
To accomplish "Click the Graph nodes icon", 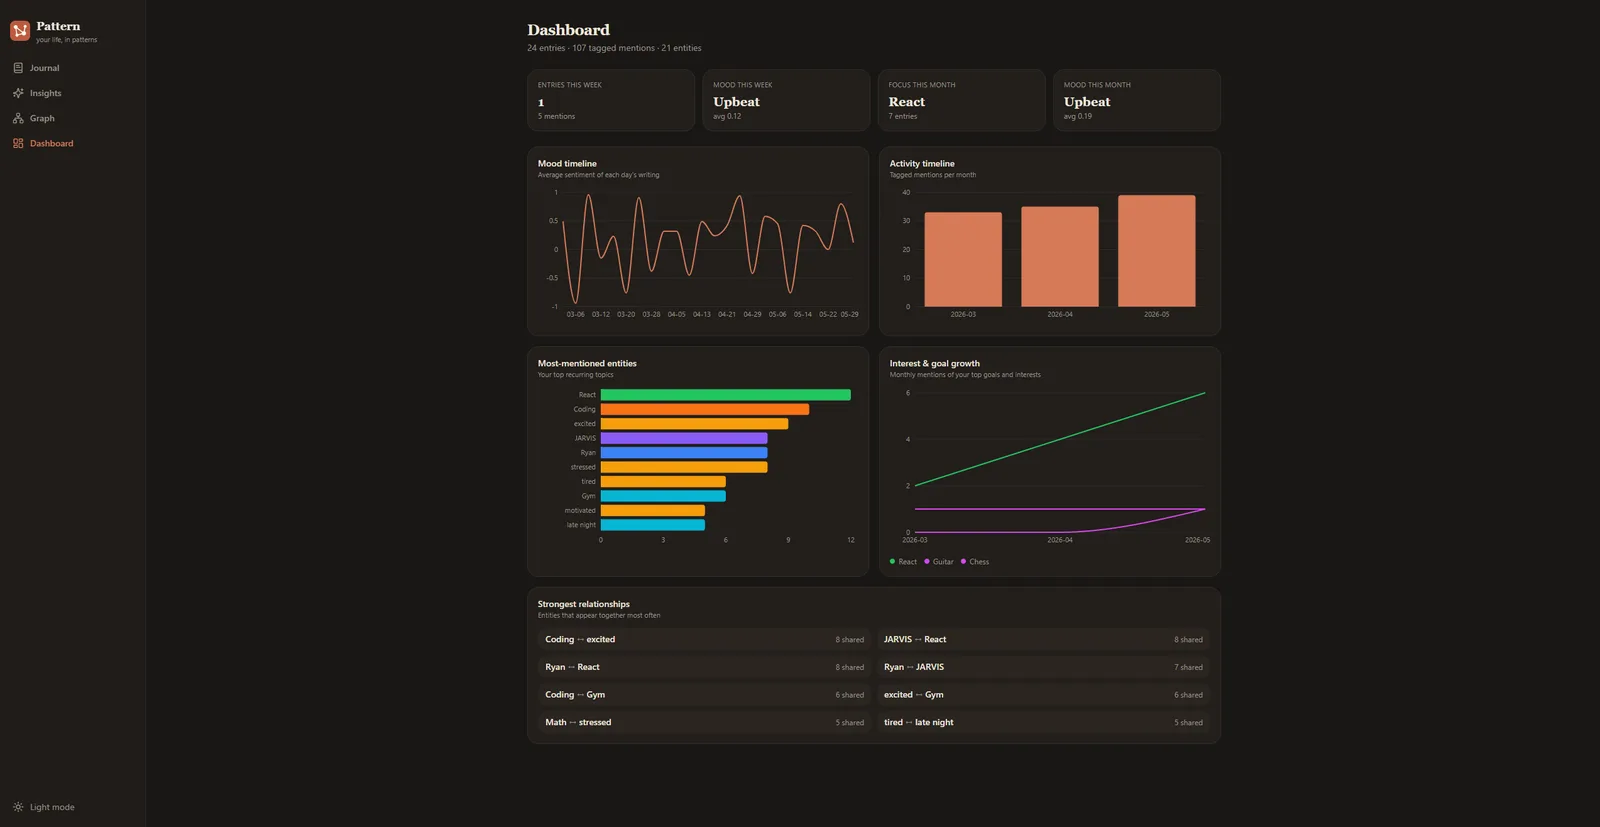I will click(18, 118).
